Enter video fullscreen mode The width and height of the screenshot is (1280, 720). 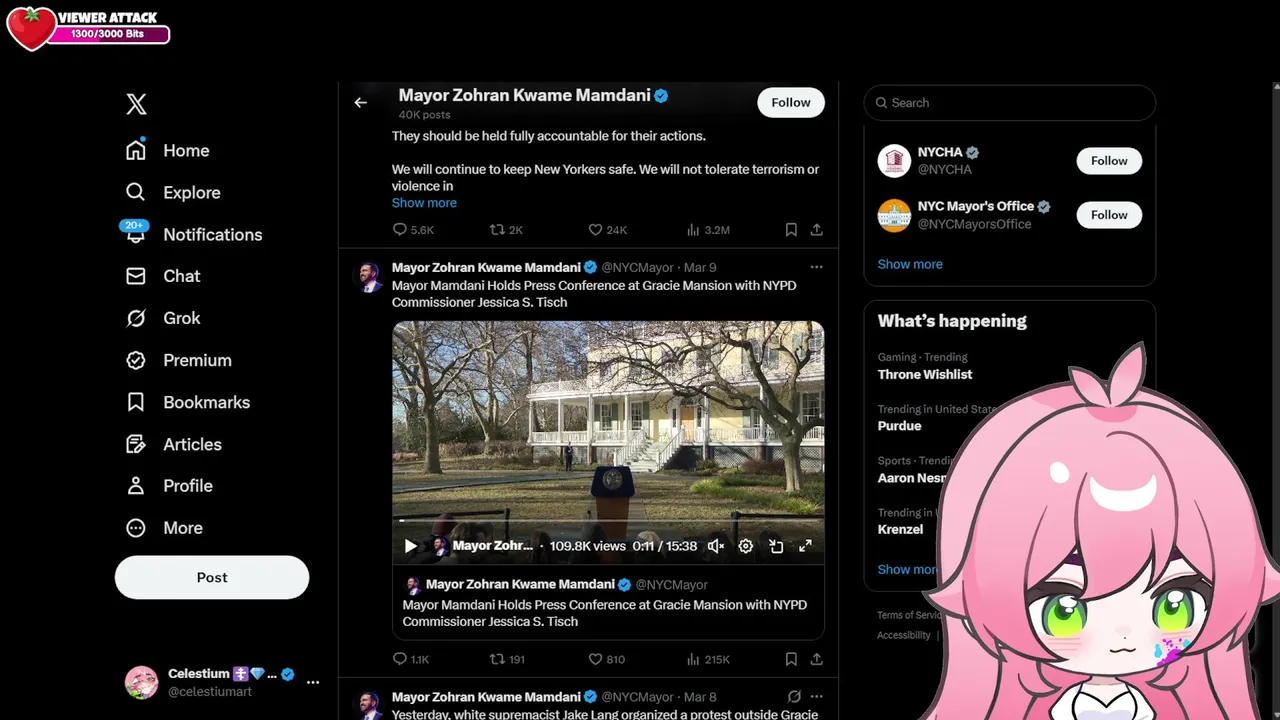pos(805,546)
